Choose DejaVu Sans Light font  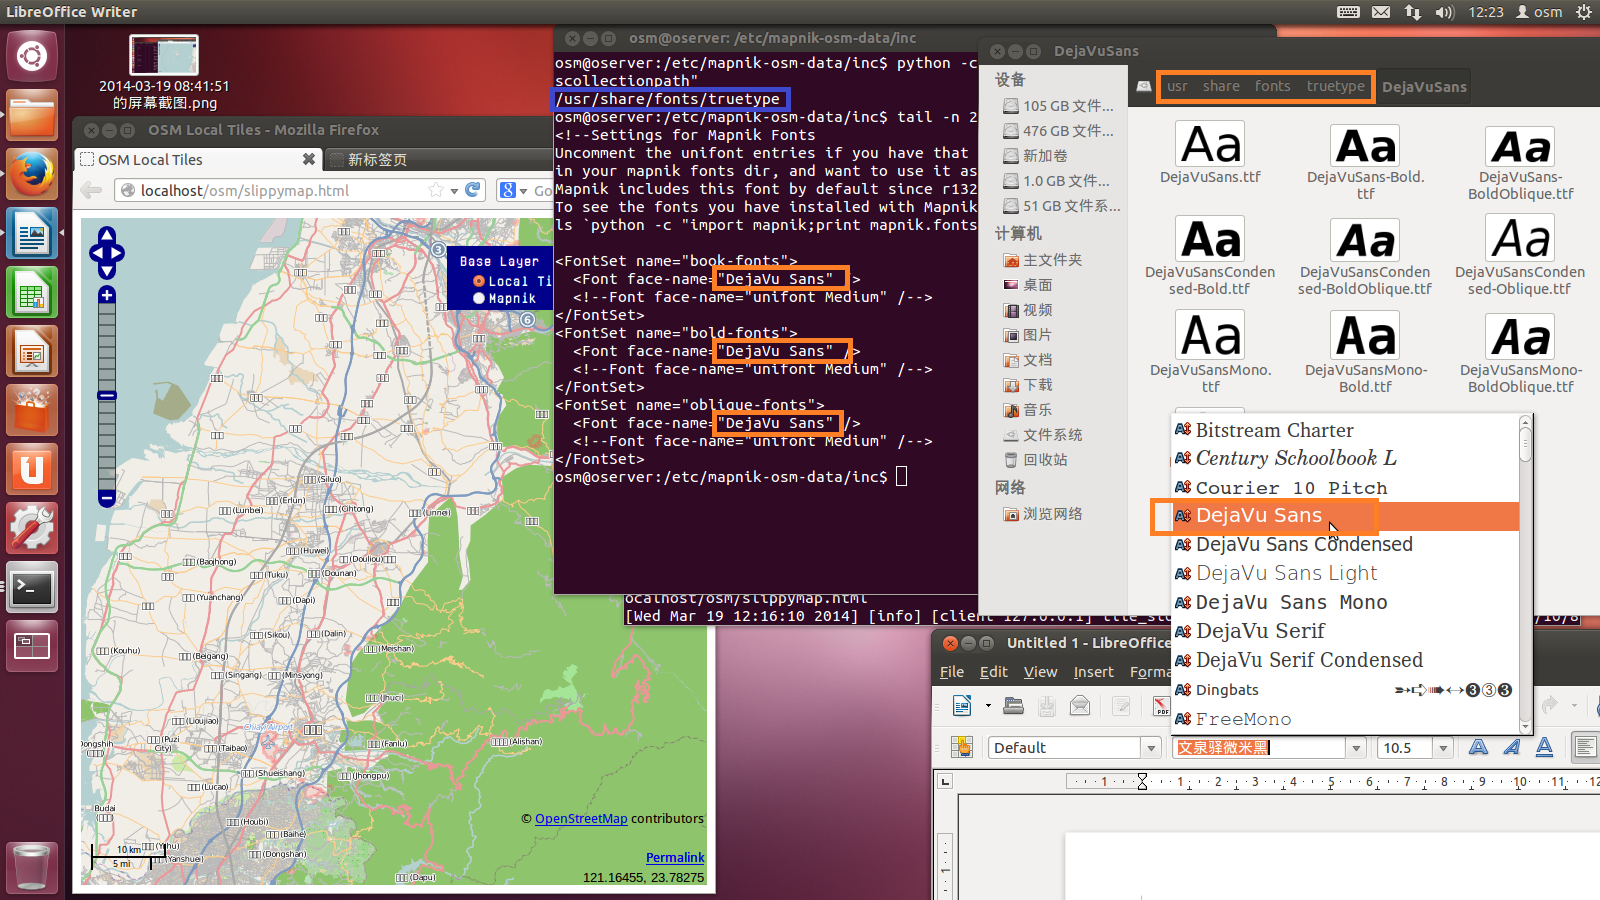(x=1346, y=574)
